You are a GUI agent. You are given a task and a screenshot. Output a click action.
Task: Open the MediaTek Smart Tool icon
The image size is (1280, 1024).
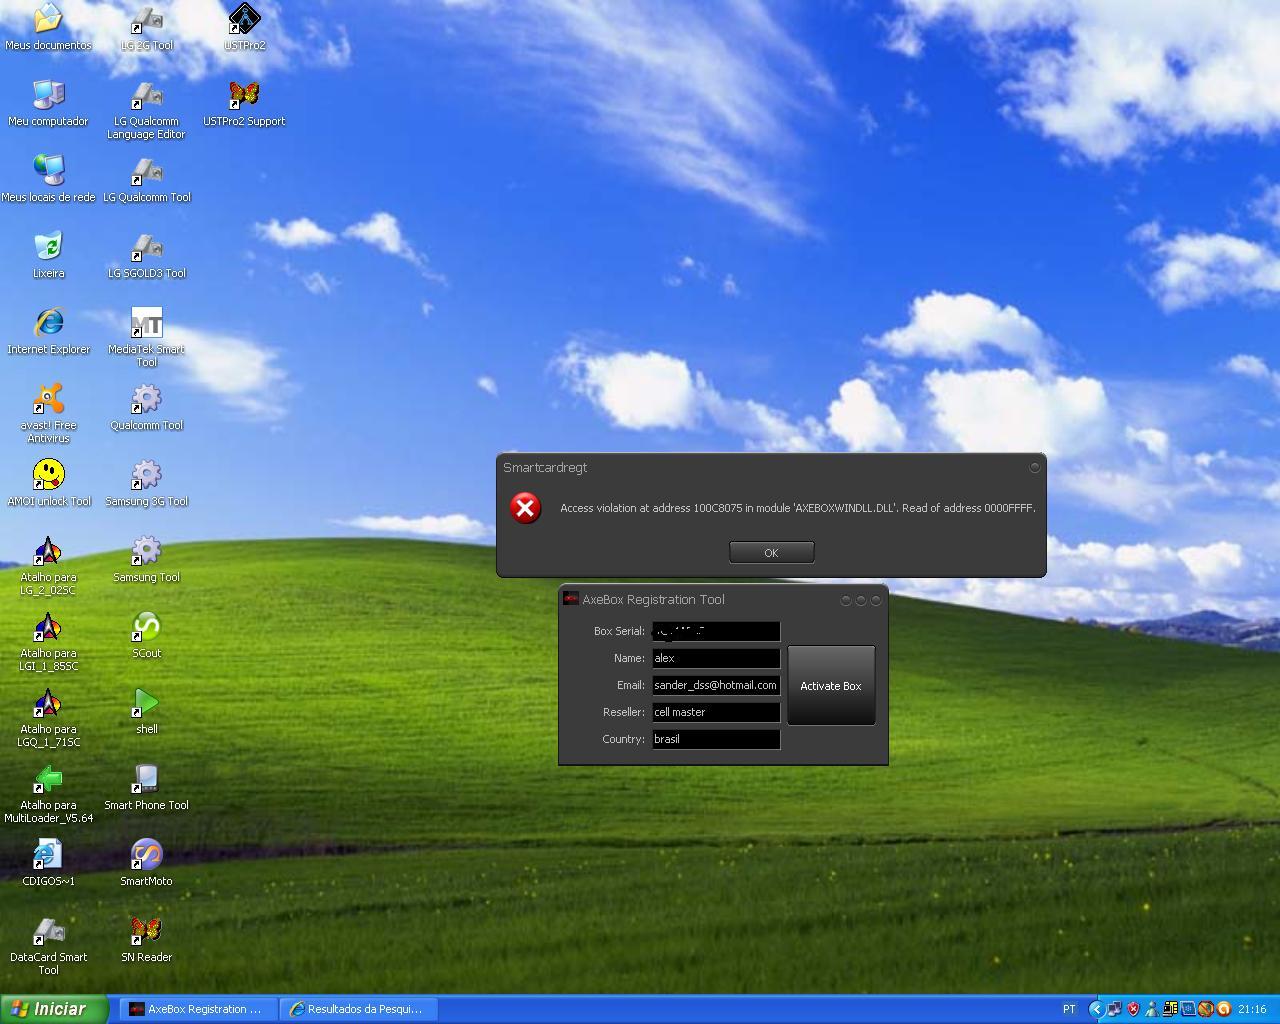click(147, 324)
